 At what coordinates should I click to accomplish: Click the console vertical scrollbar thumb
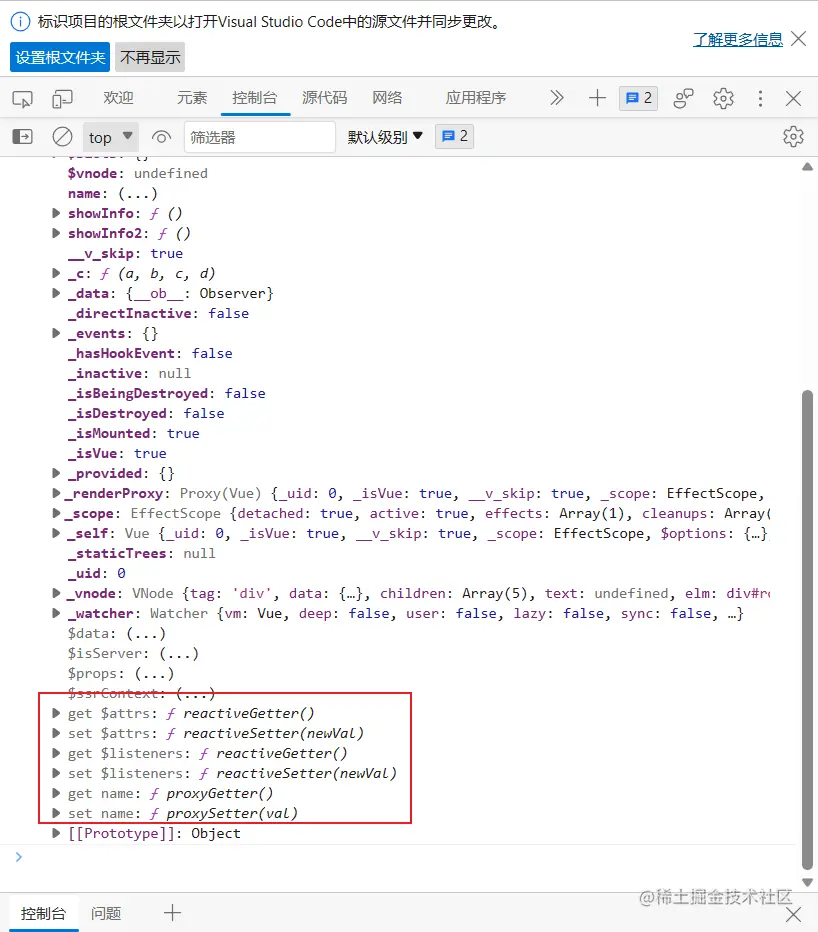(807, 630)
